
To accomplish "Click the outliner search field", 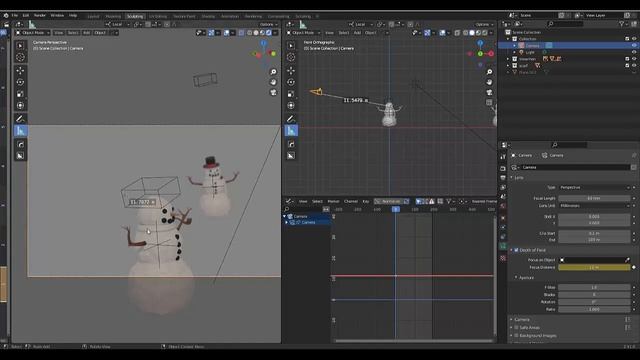I will [565, 24].
